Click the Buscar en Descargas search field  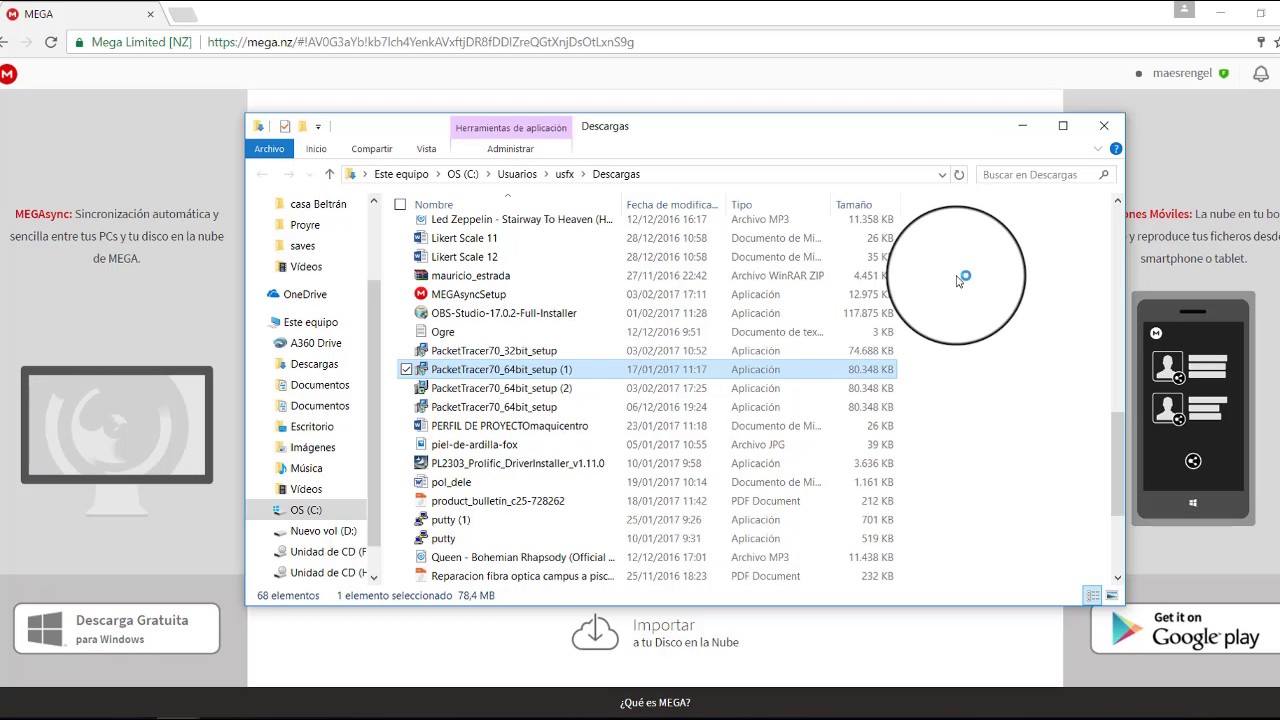(1045, 174)
